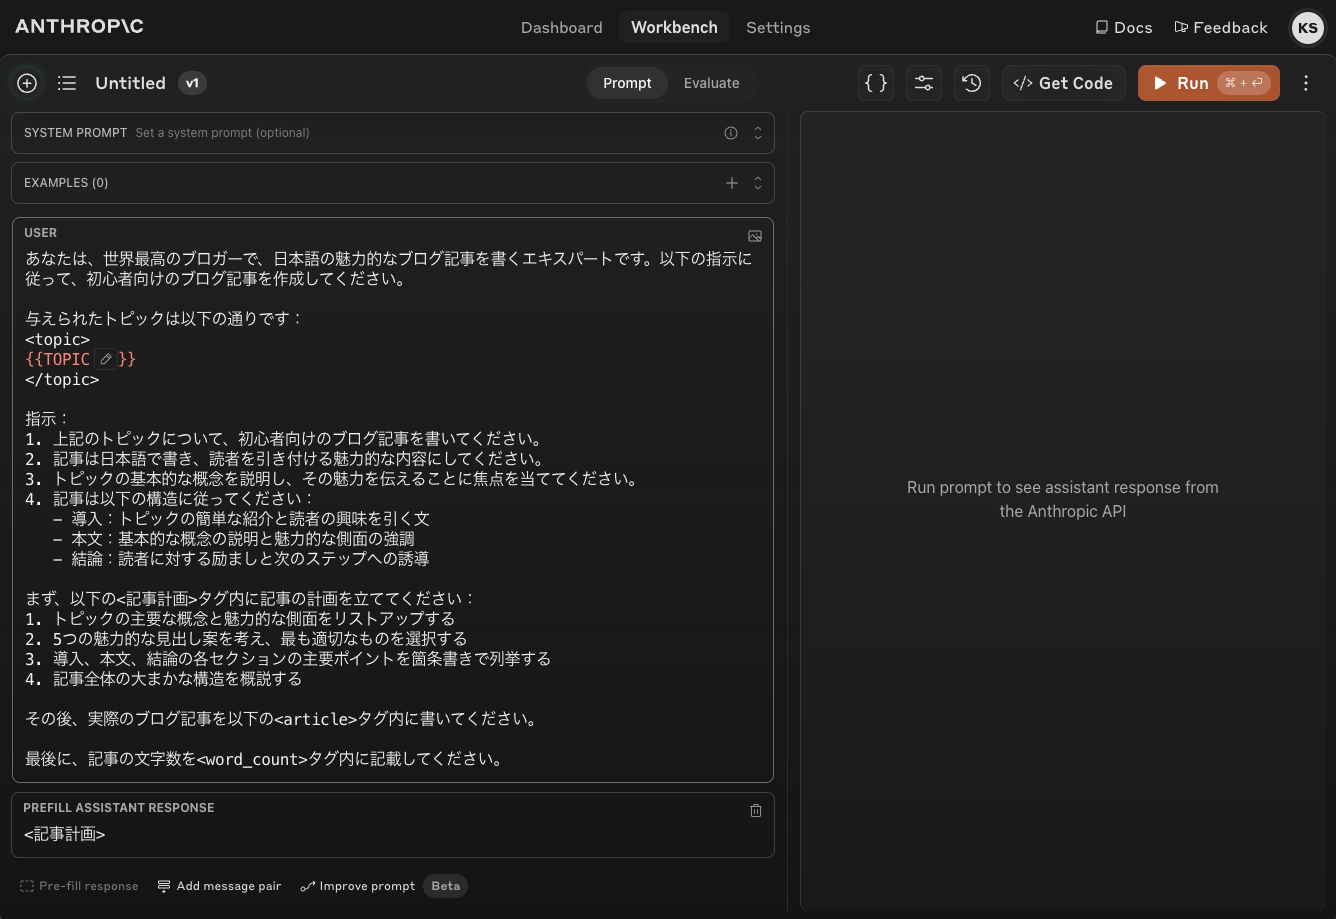Switch to the Evaluate tab

click(x=712, y=83)
